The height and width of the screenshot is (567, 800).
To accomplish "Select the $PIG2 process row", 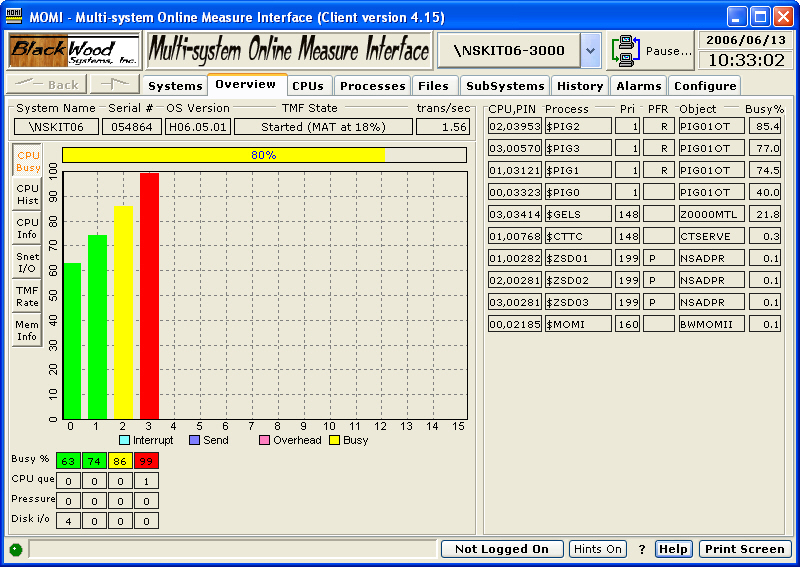I will 634,126.
